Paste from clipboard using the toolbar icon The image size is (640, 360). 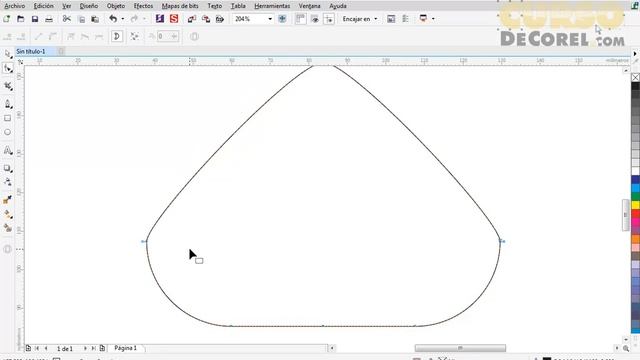95,19
